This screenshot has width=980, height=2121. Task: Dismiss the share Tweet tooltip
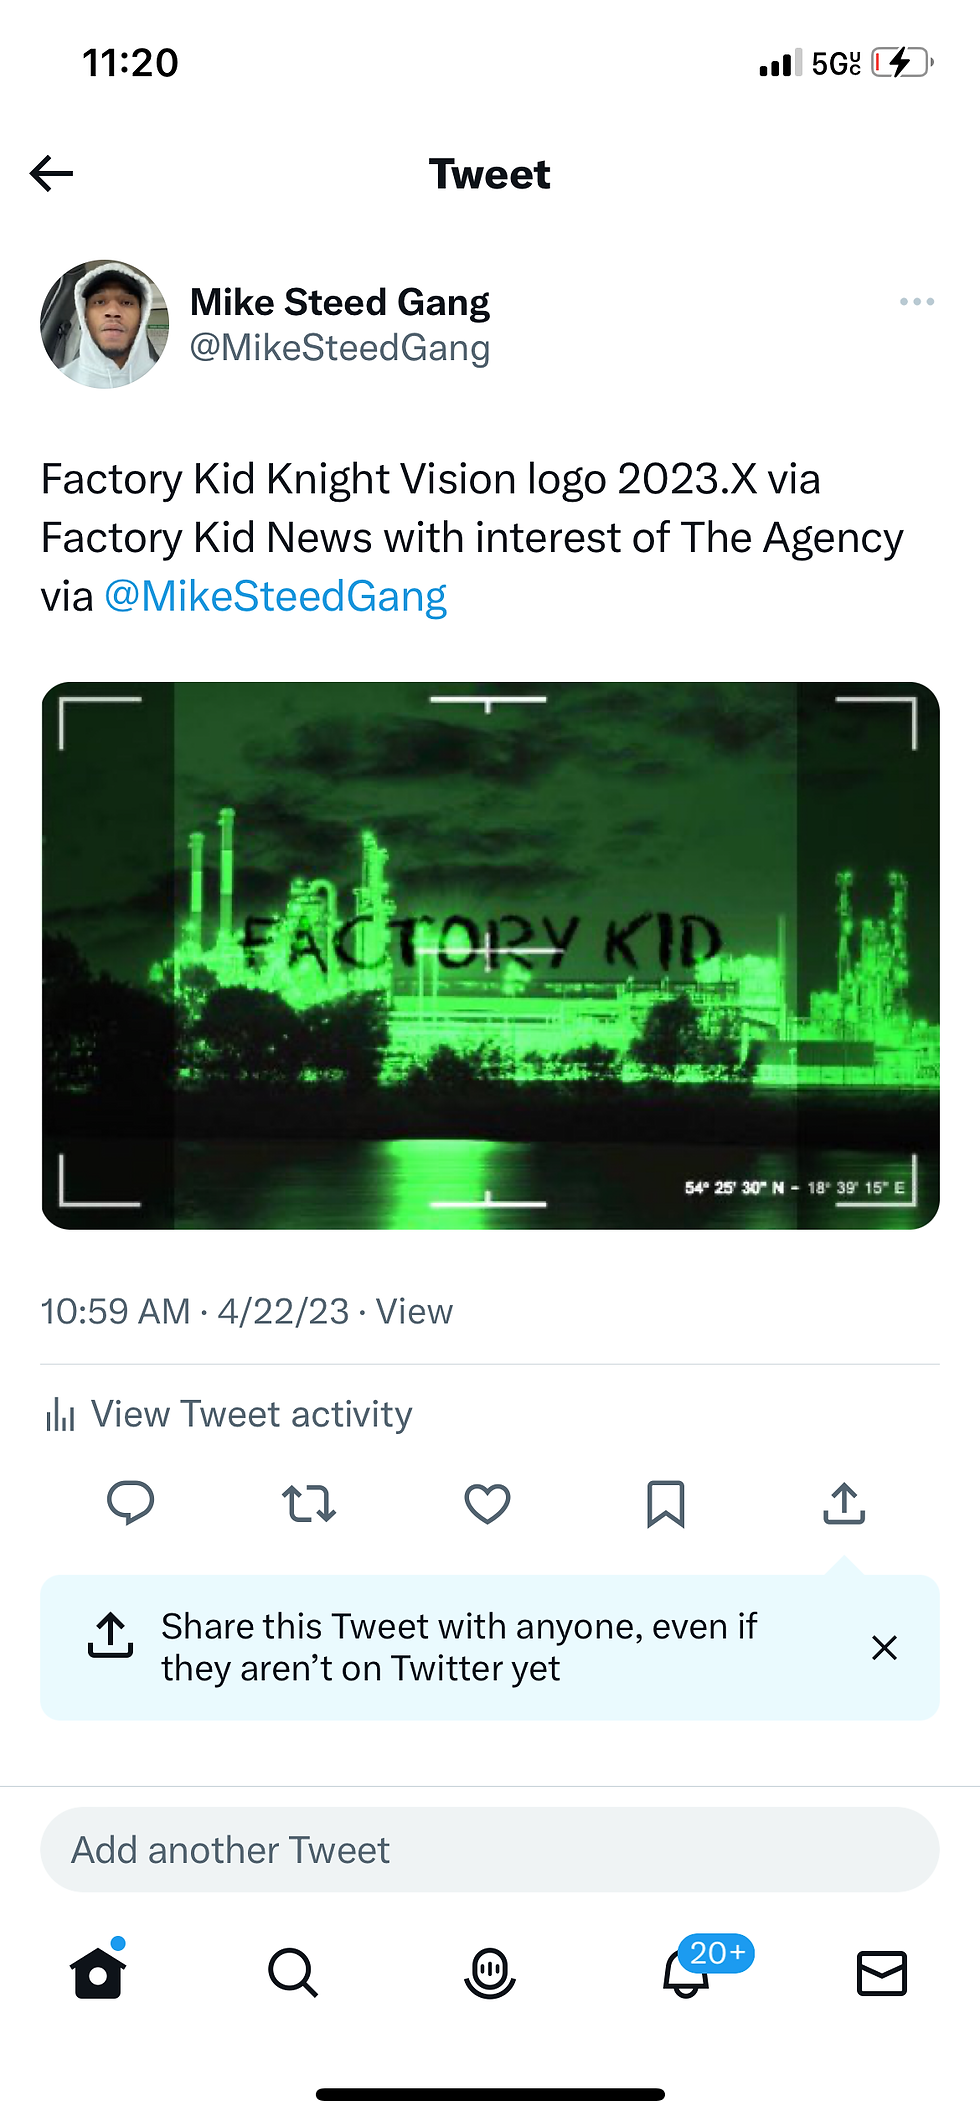(x=884, y=1647)
